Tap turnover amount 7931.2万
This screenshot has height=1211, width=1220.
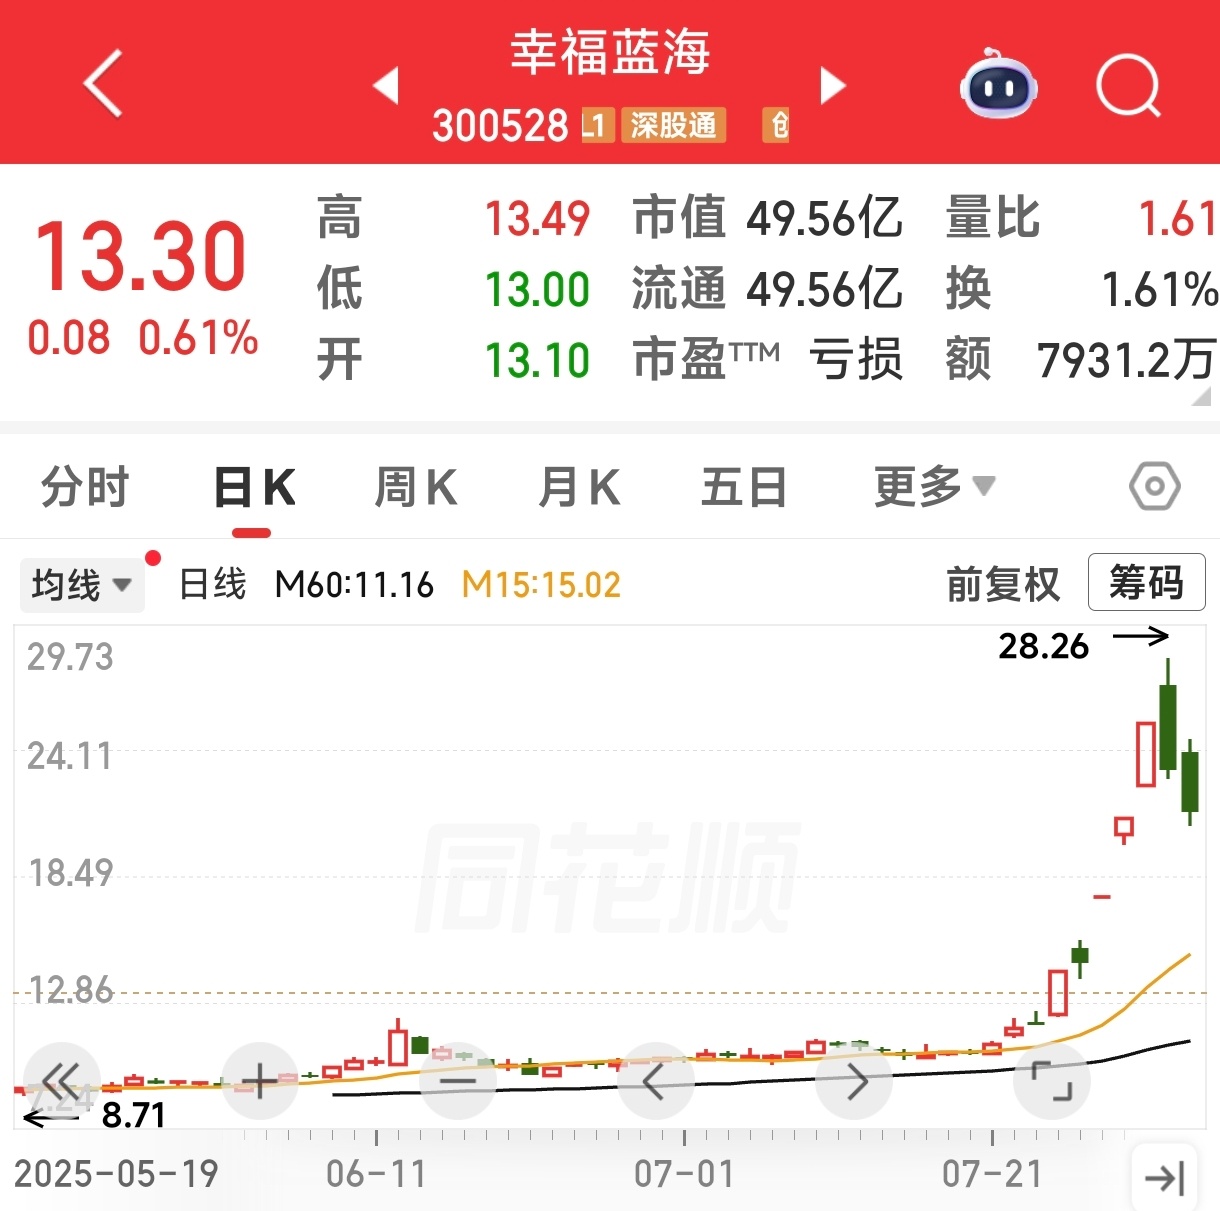(x=1126, y=360)
